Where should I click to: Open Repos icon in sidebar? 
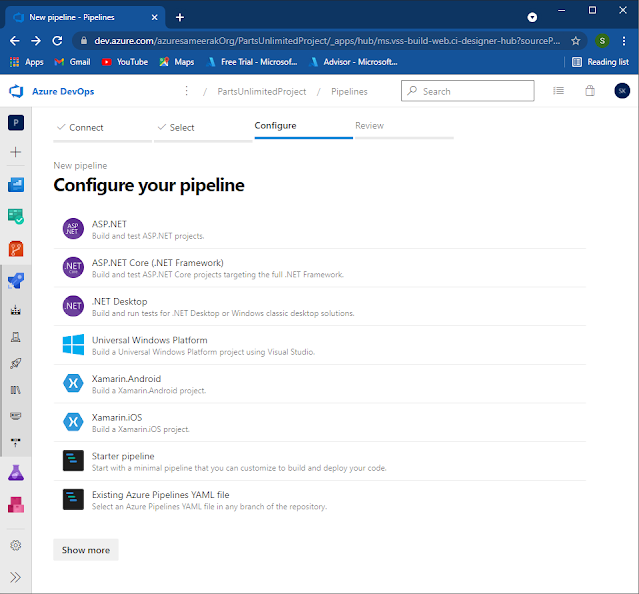click(16, 249)
